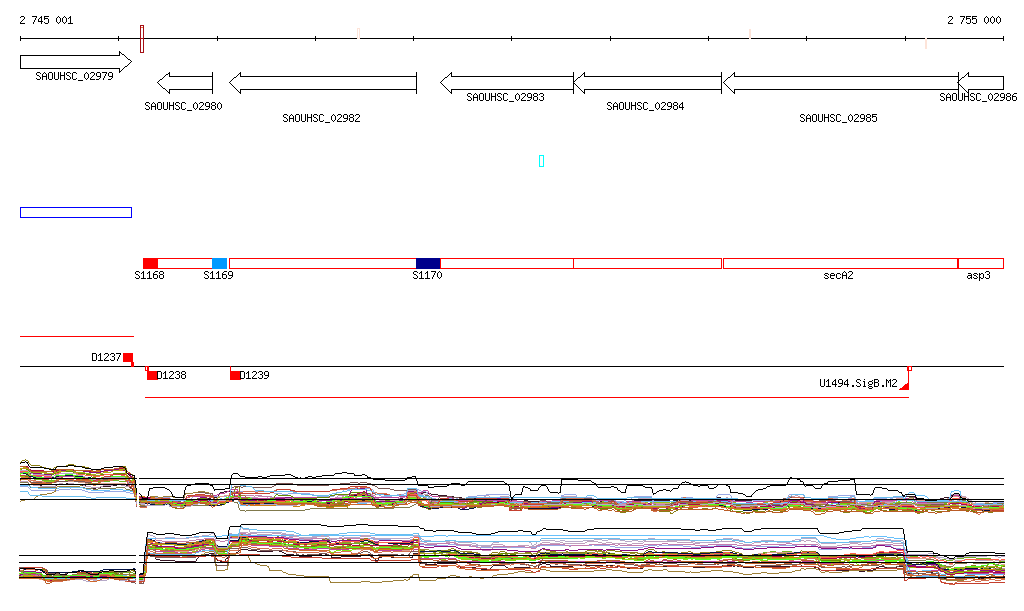Image resolution: width=1024 pixels, height=611 pixels.
Task: Click the S1169 label text
Action: coord(218,275)
